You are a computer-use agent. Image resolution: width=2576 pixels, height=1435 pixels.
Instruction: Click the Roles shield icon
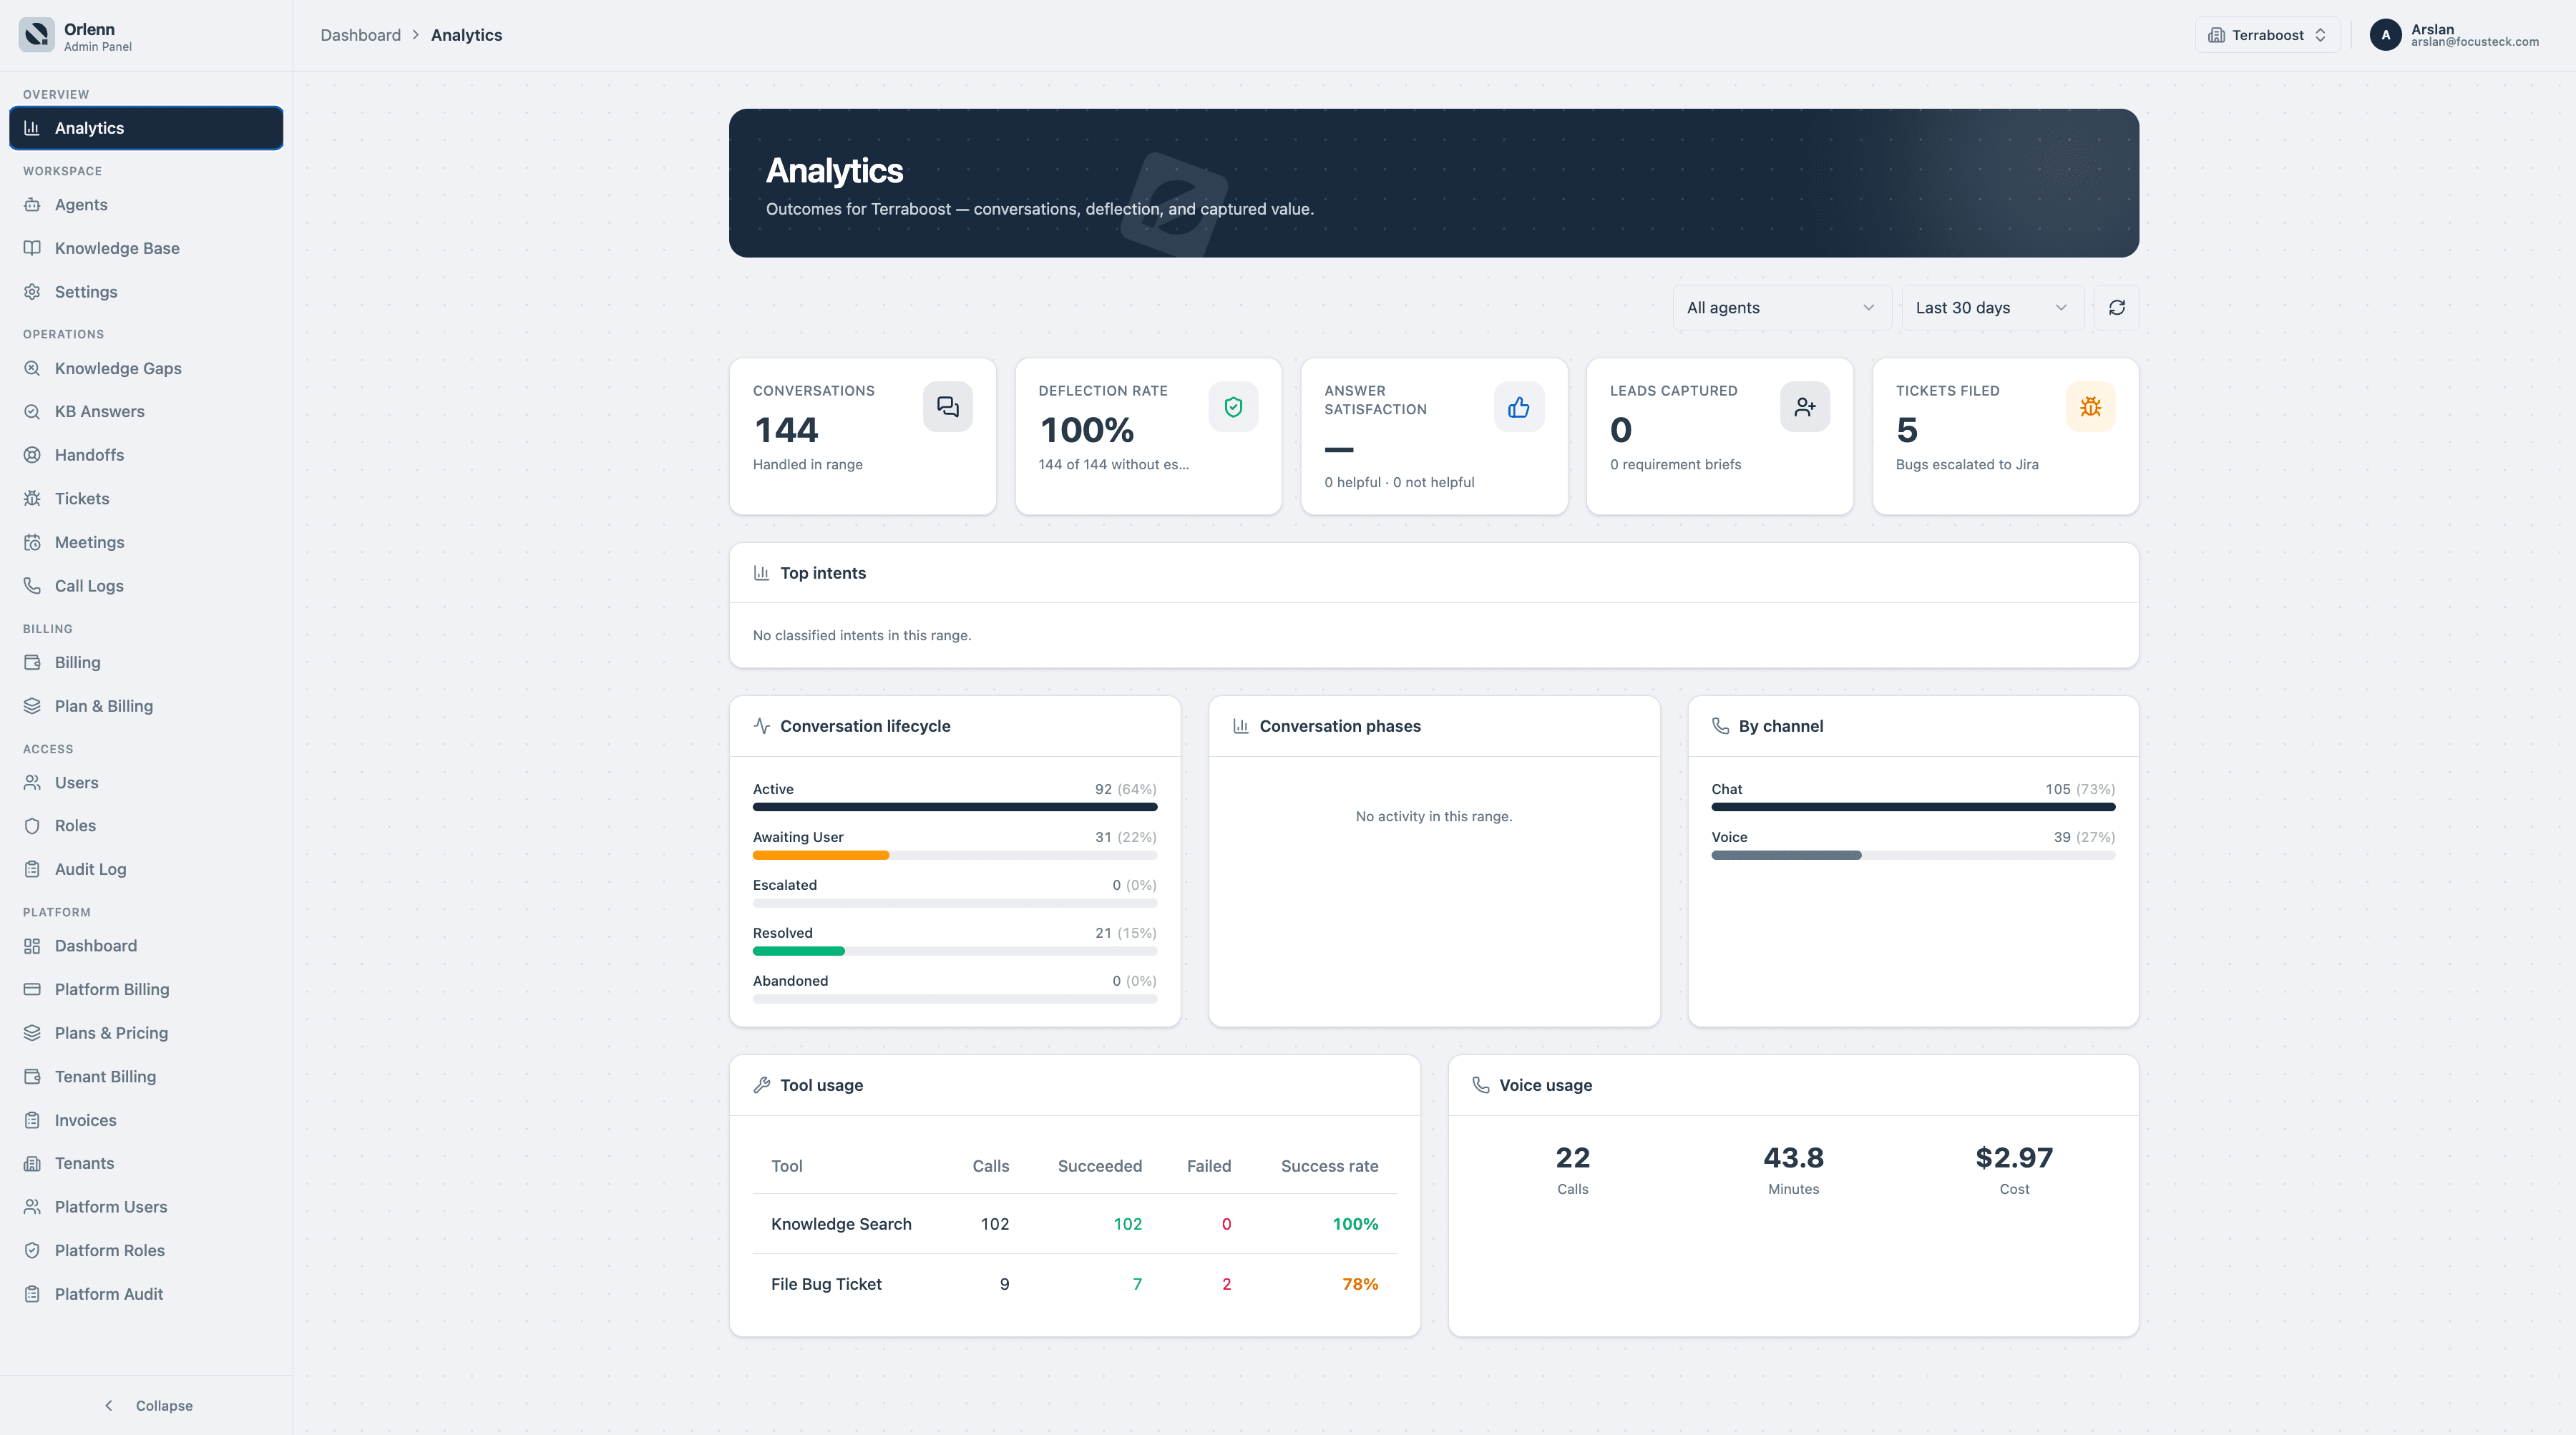pos(32,826)
